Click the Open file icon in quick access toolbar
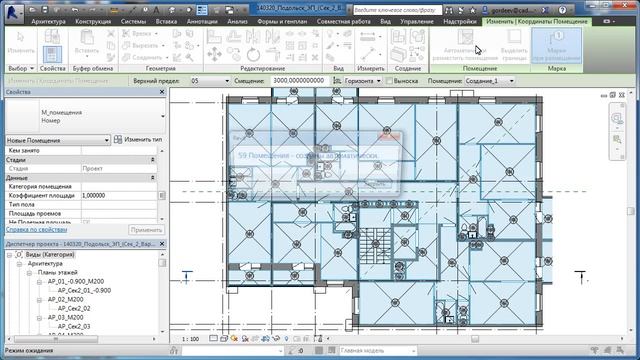 click(33, 9)
